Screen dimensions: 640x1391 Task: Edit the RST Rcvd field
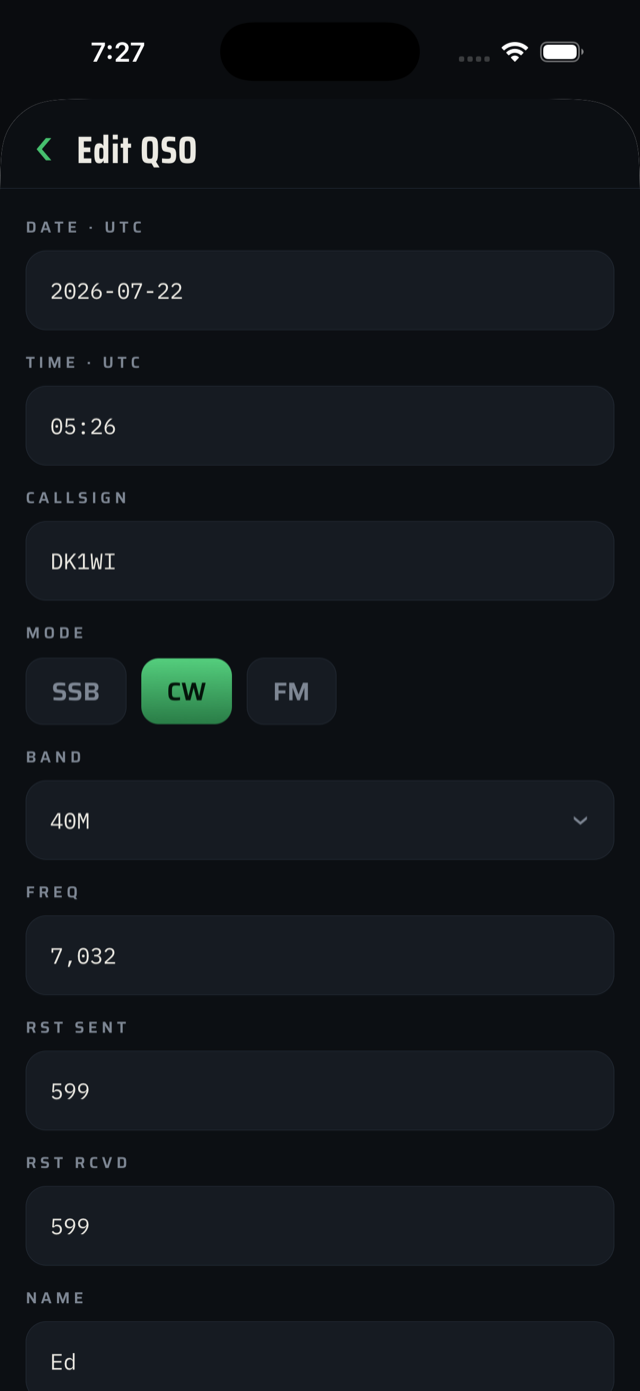click(320, 1226)
